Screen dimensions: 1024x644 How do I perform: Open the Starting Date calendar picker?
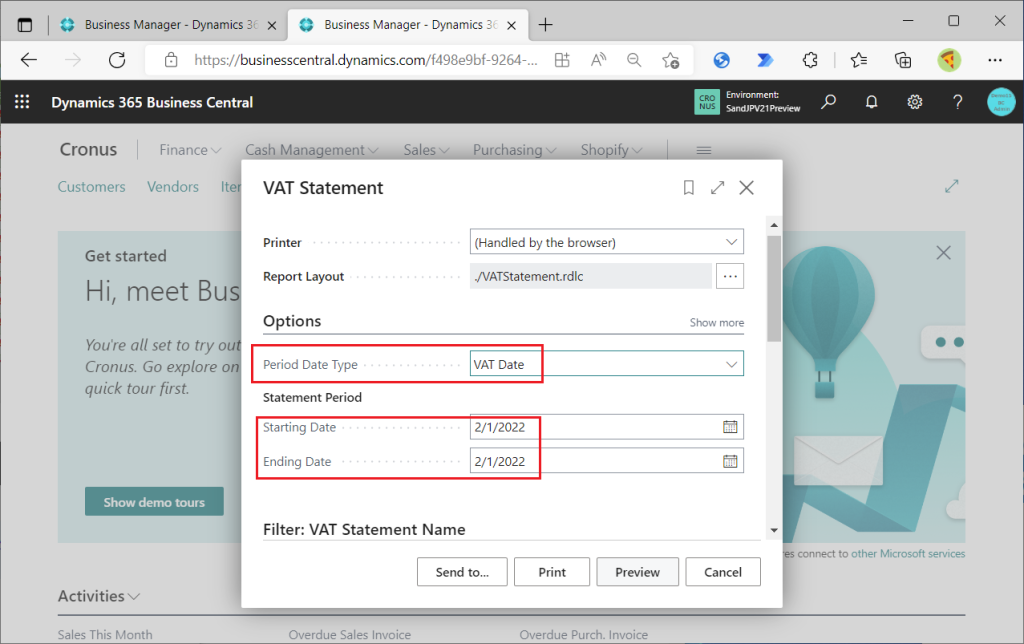pyautogui.click(x=730, y=427)
